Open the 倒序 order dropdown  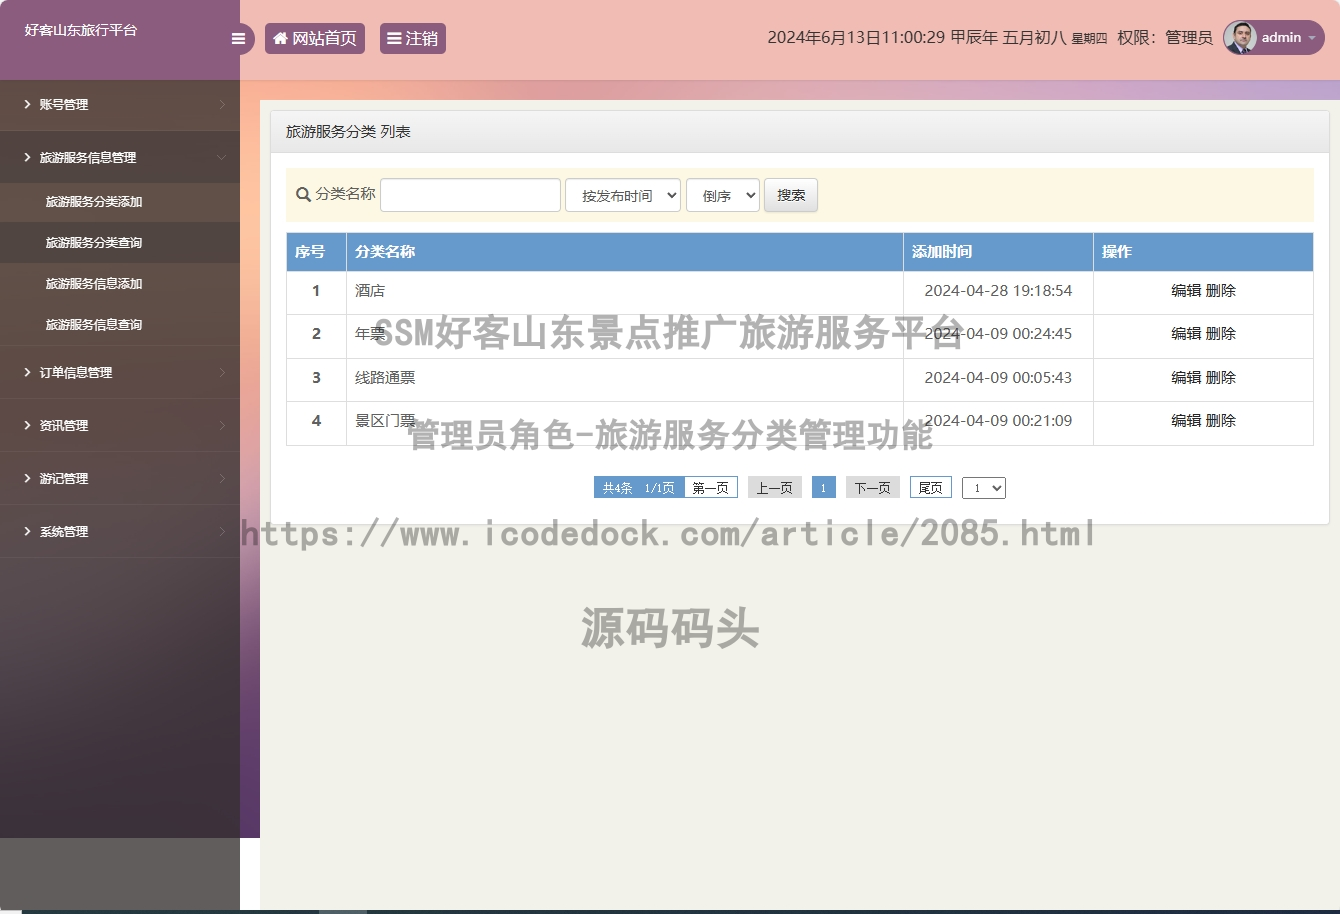(723, 195)
